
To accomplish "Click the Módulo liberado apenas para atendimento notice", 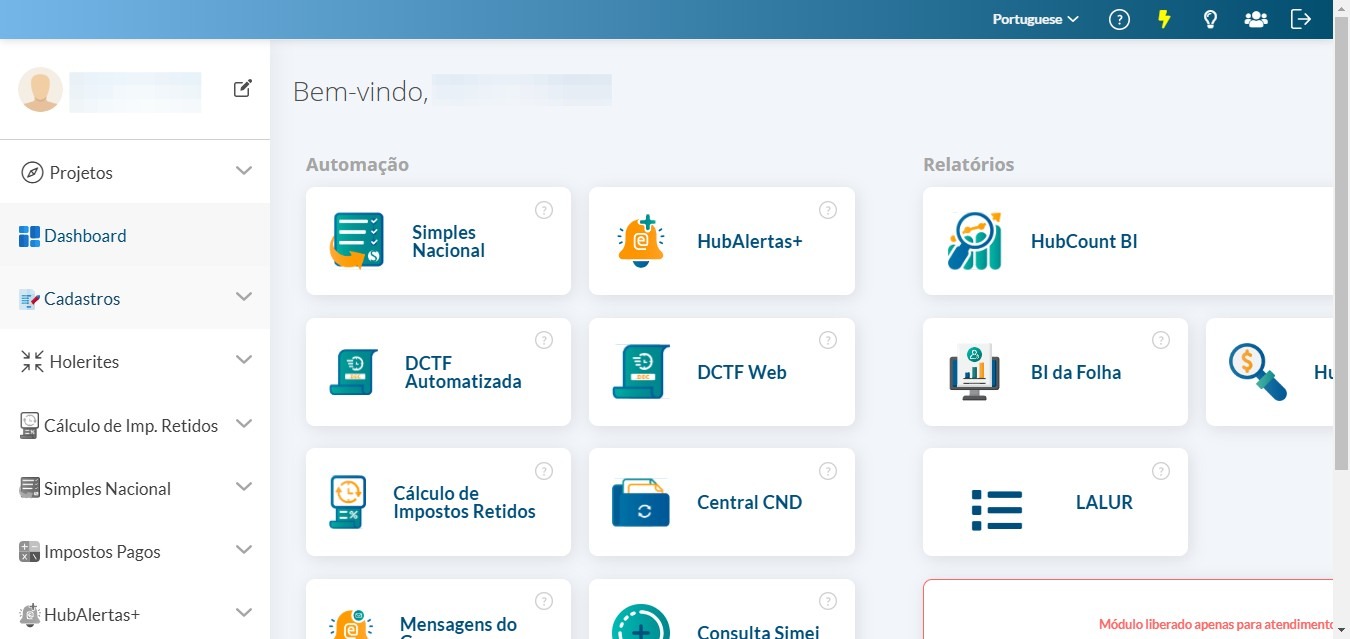I will (1216, 624).
